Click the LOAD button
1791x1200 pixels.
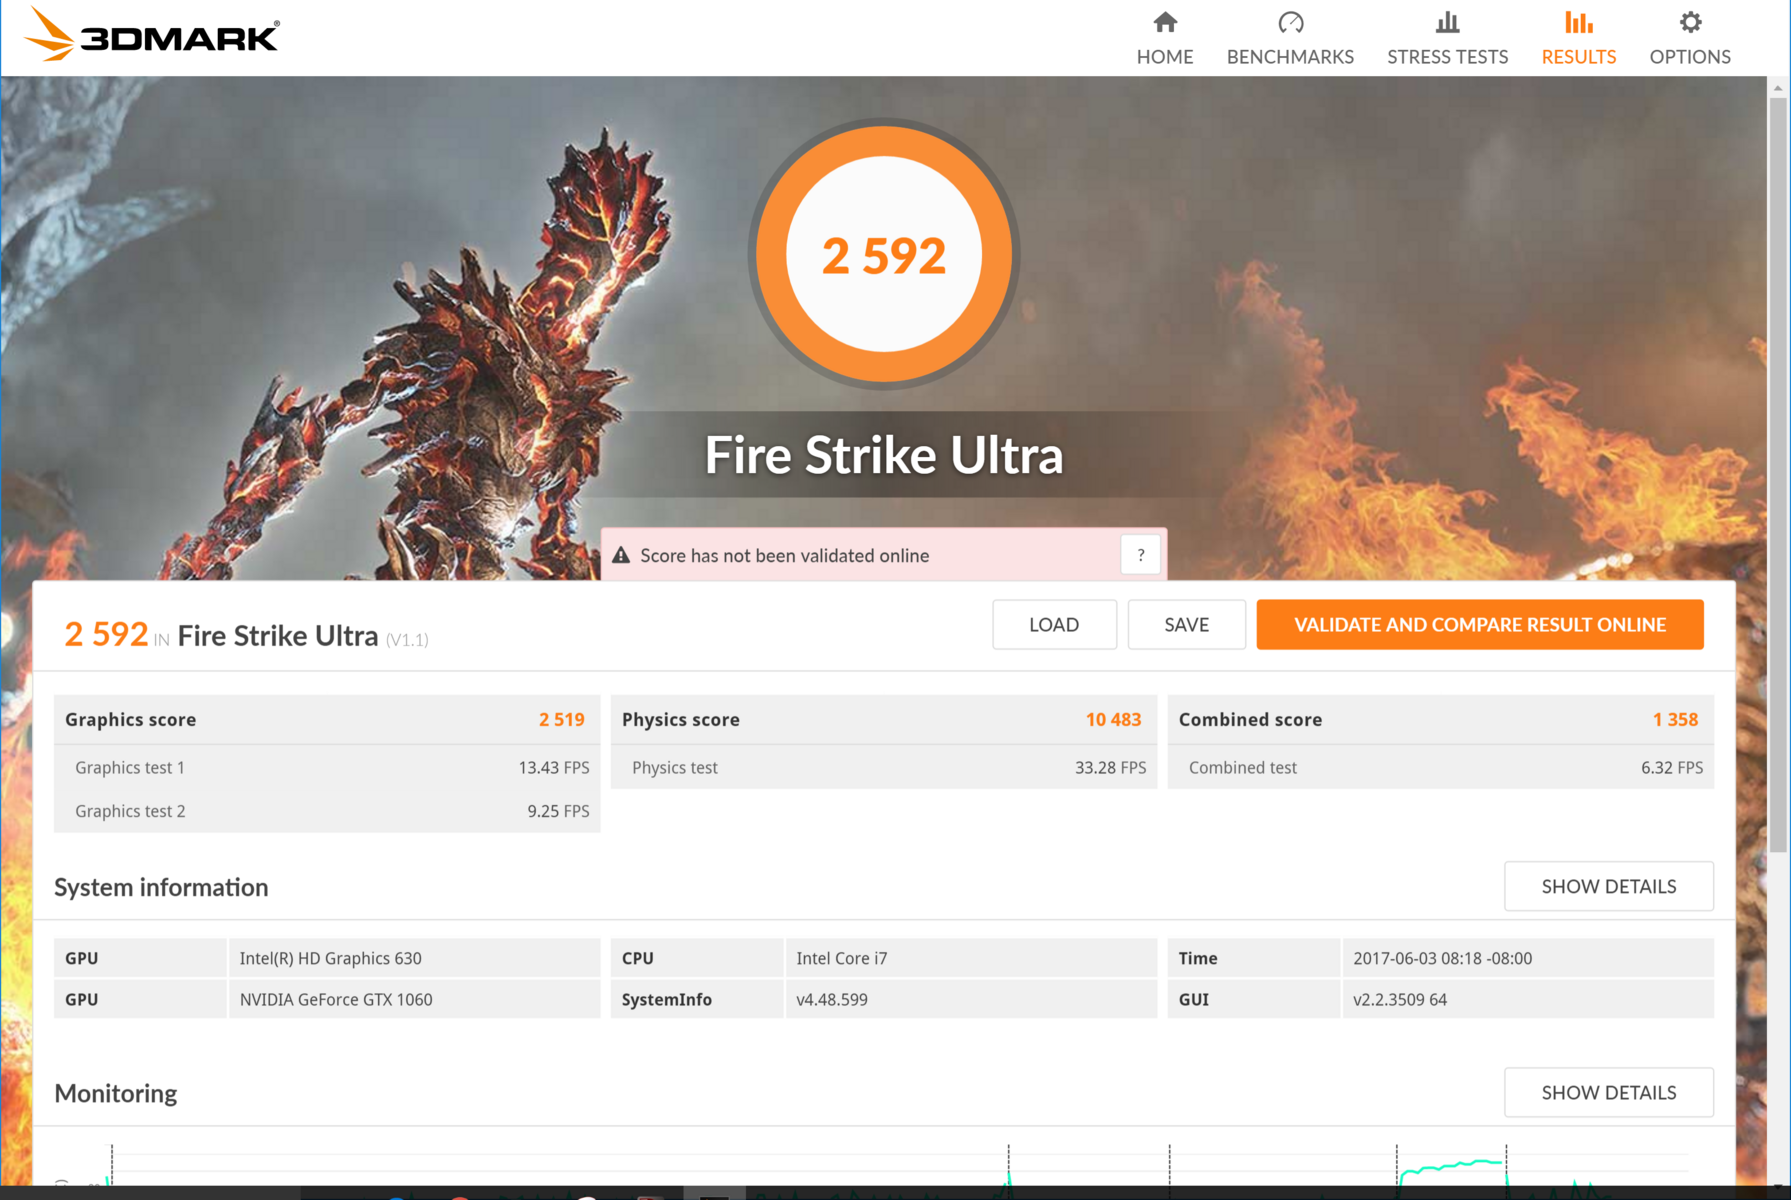coord(1054,625)
